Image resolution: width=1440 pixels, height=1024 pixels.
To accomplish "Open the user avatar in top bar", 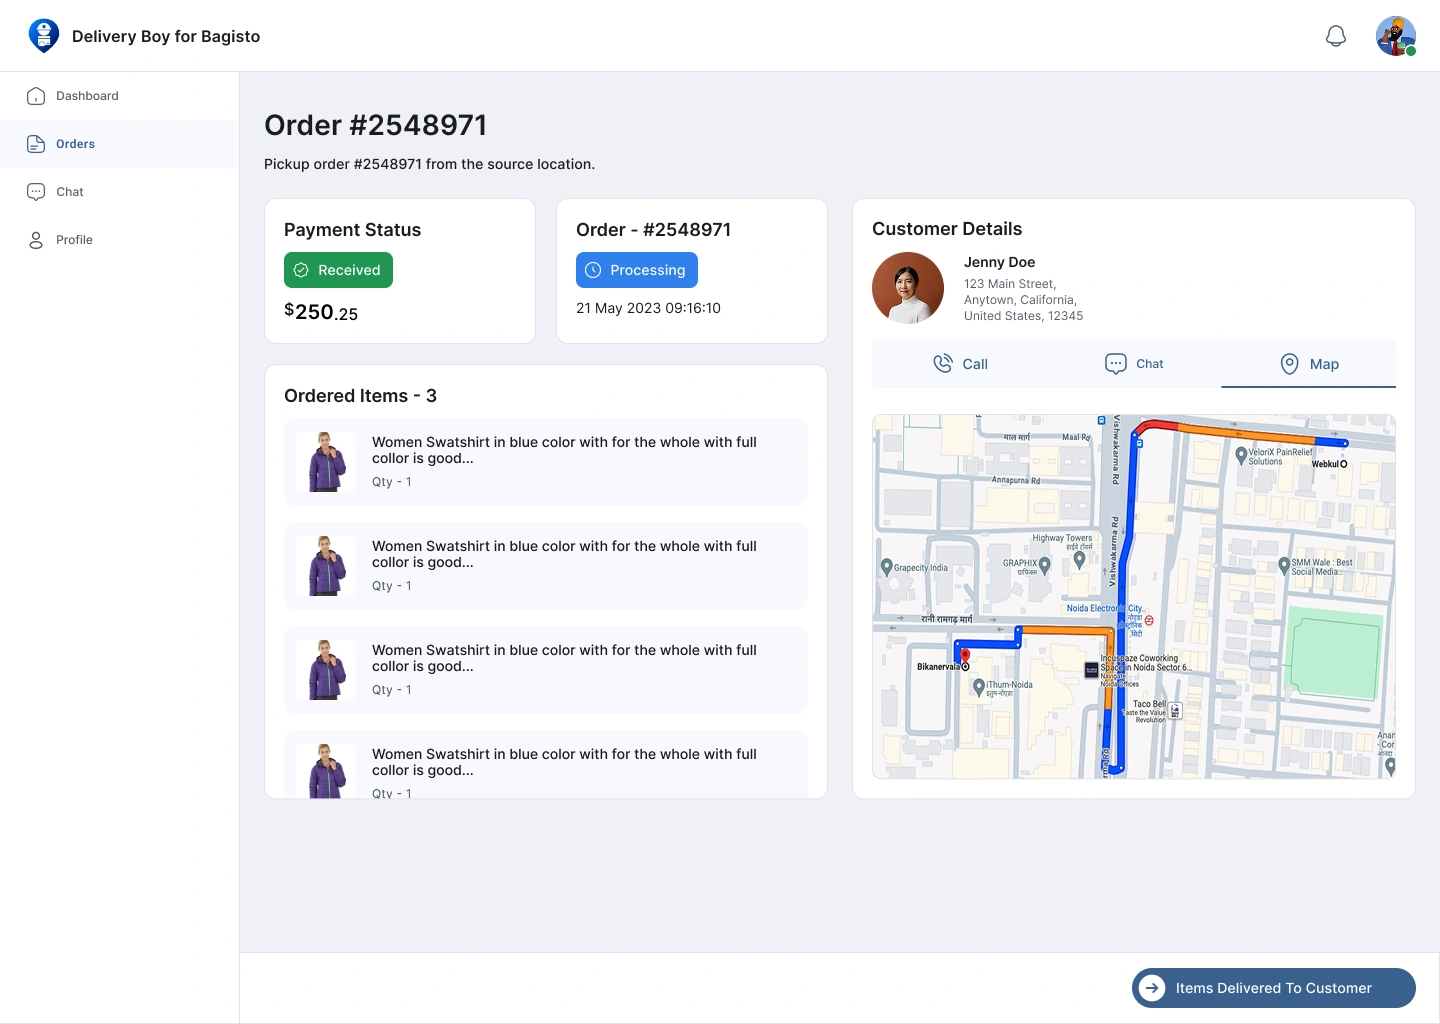I will pos(1396,36).
